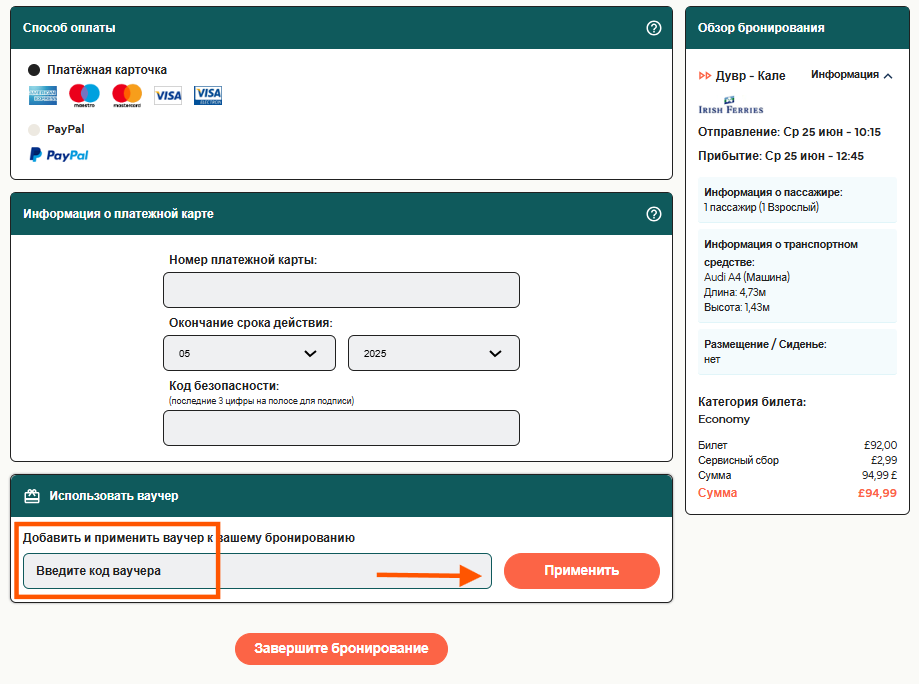
Task: Click the American Express card icon
Action: [x=43, y=96]
